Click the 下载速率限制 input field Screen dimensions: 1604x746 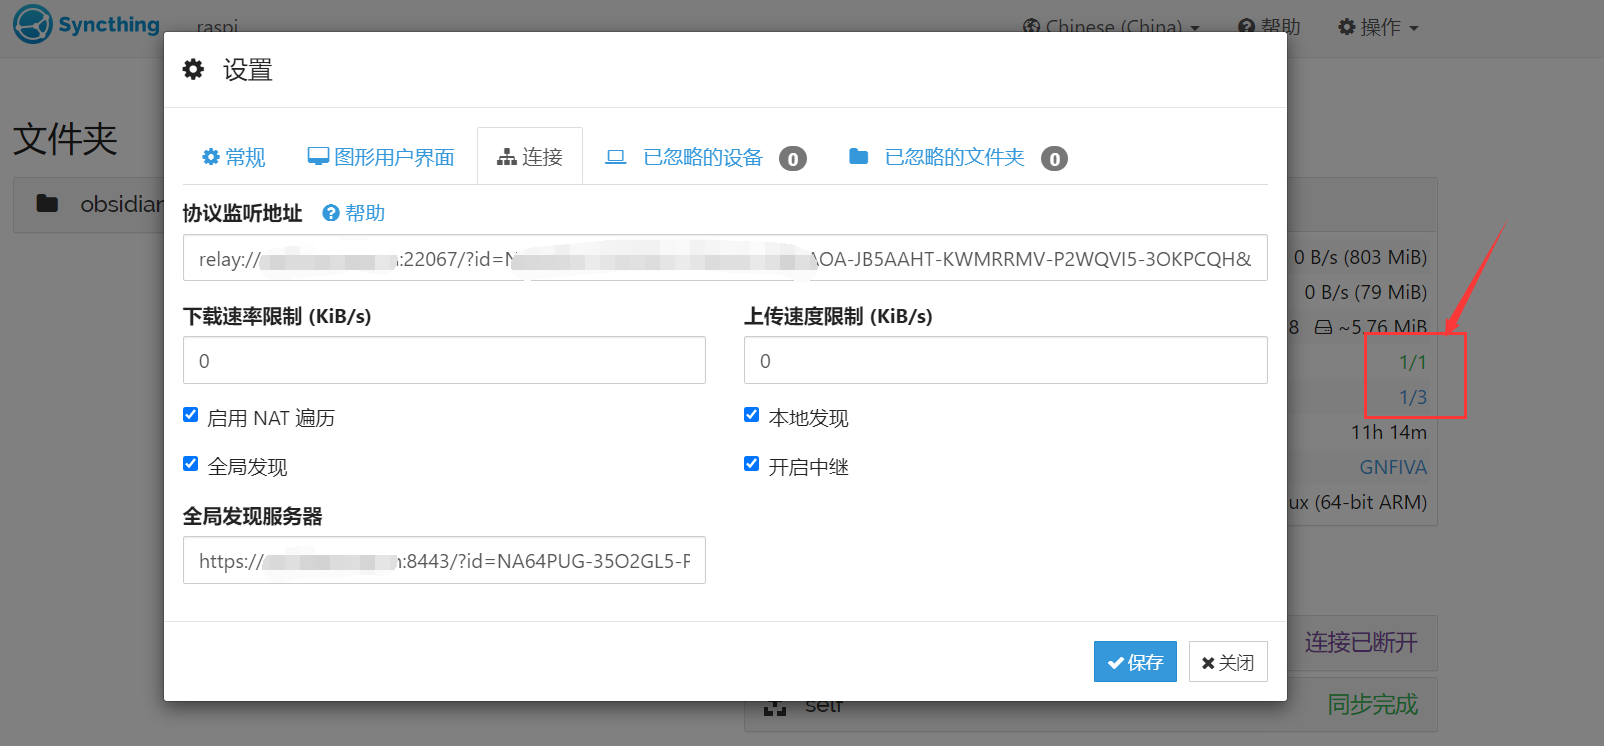(444, 361)
